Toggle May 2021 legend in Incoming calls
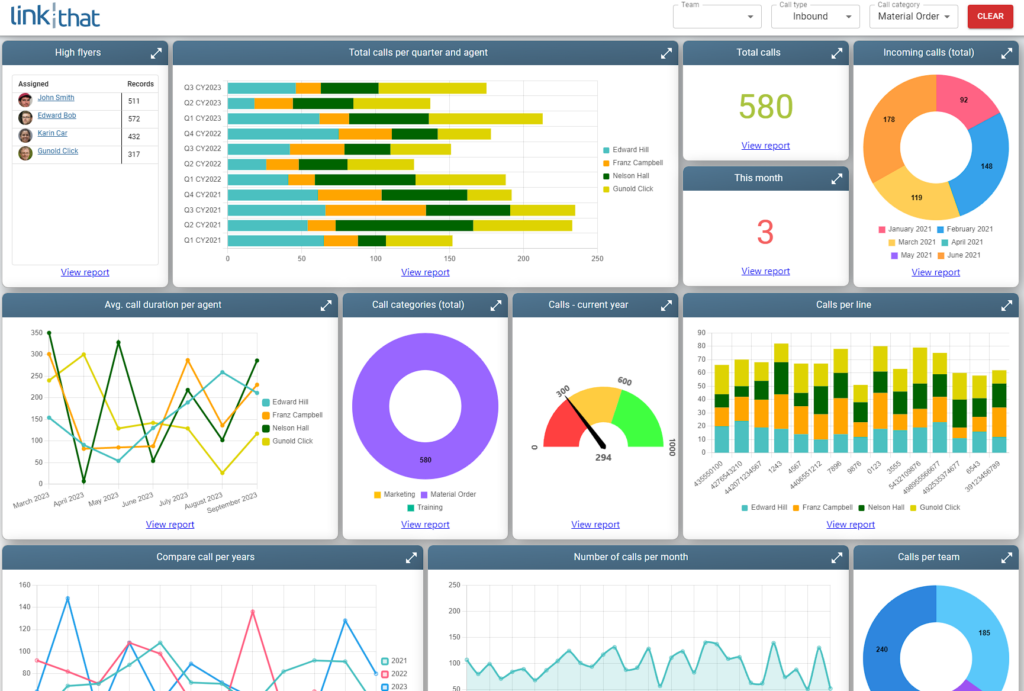Screen dimensions: 1024x691 tap(911, 255)
